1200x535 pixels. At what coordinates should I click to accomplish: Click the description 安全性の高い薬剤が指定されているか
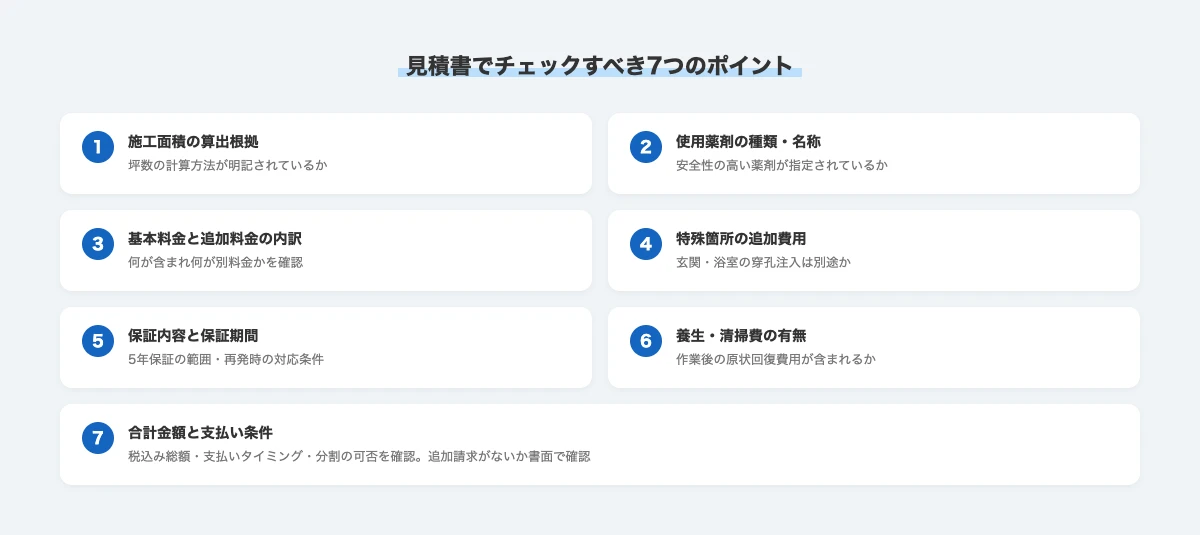782,165
